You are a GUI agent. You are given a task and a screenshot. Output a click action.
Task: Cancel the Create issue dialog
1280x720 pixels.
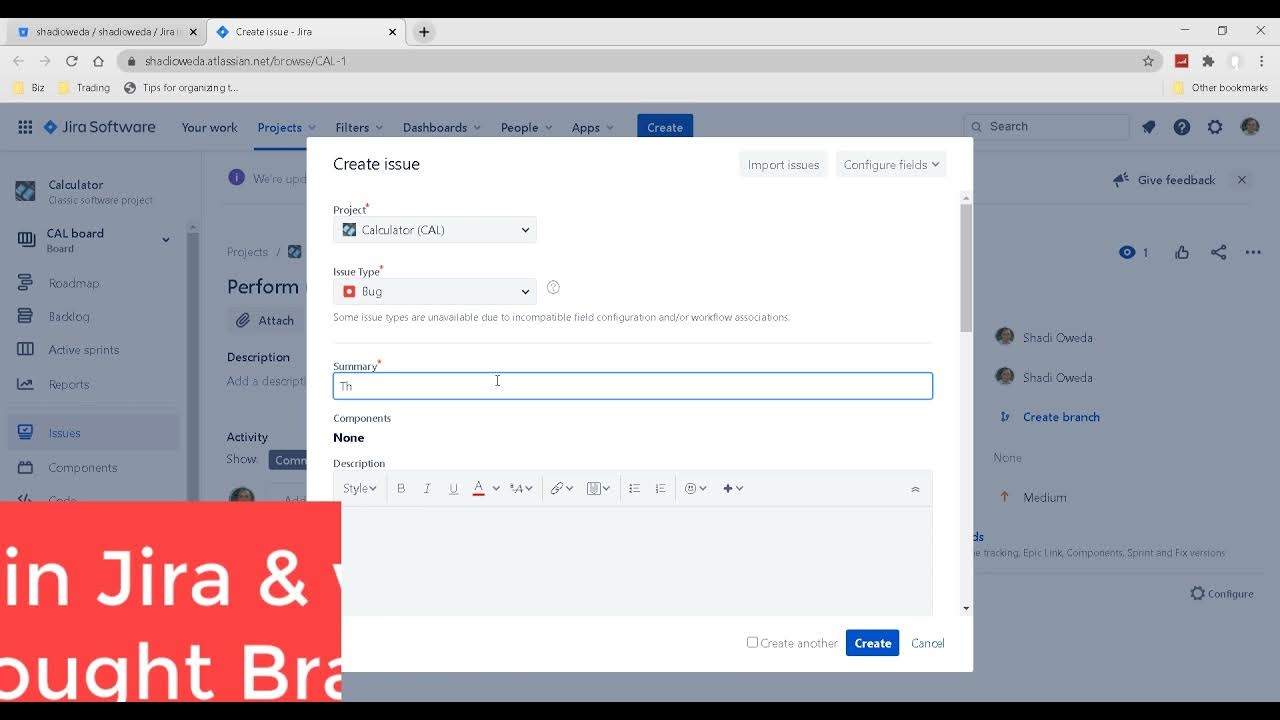click(x=927, y=643)
